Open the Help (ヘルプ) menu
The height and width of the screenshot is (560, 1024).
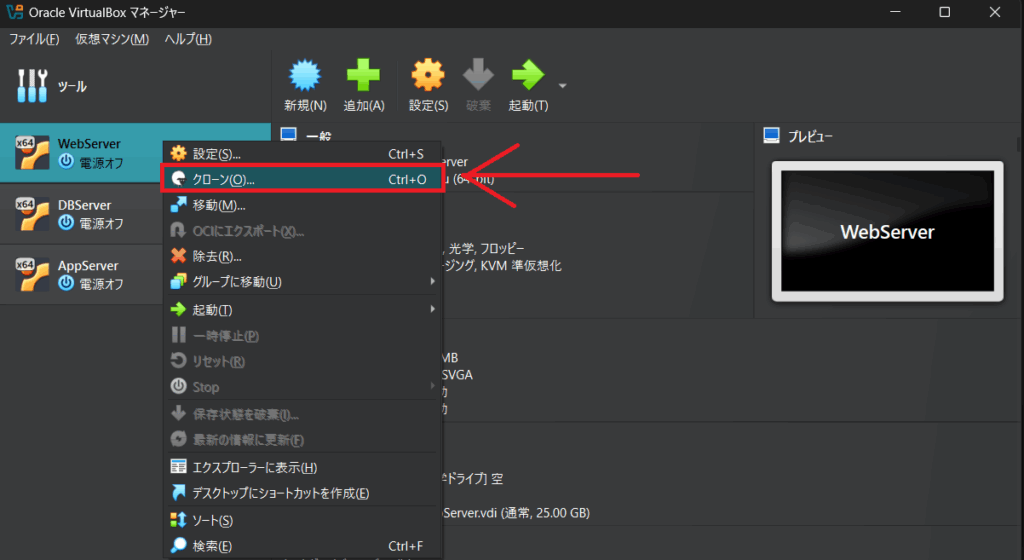click(188, 39)
